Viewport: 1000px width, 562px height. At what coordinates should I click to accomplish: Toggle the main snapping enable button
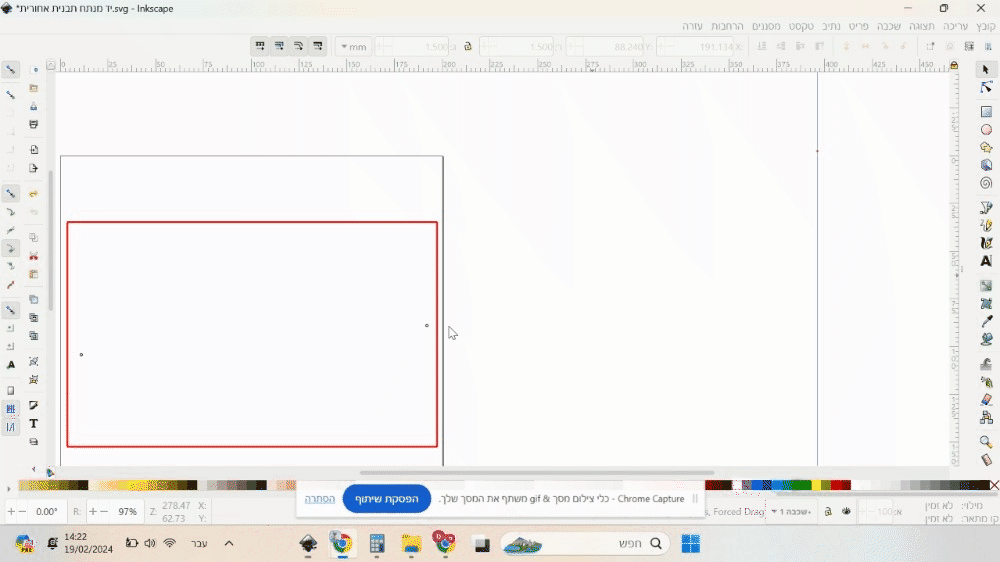[11, 69]
